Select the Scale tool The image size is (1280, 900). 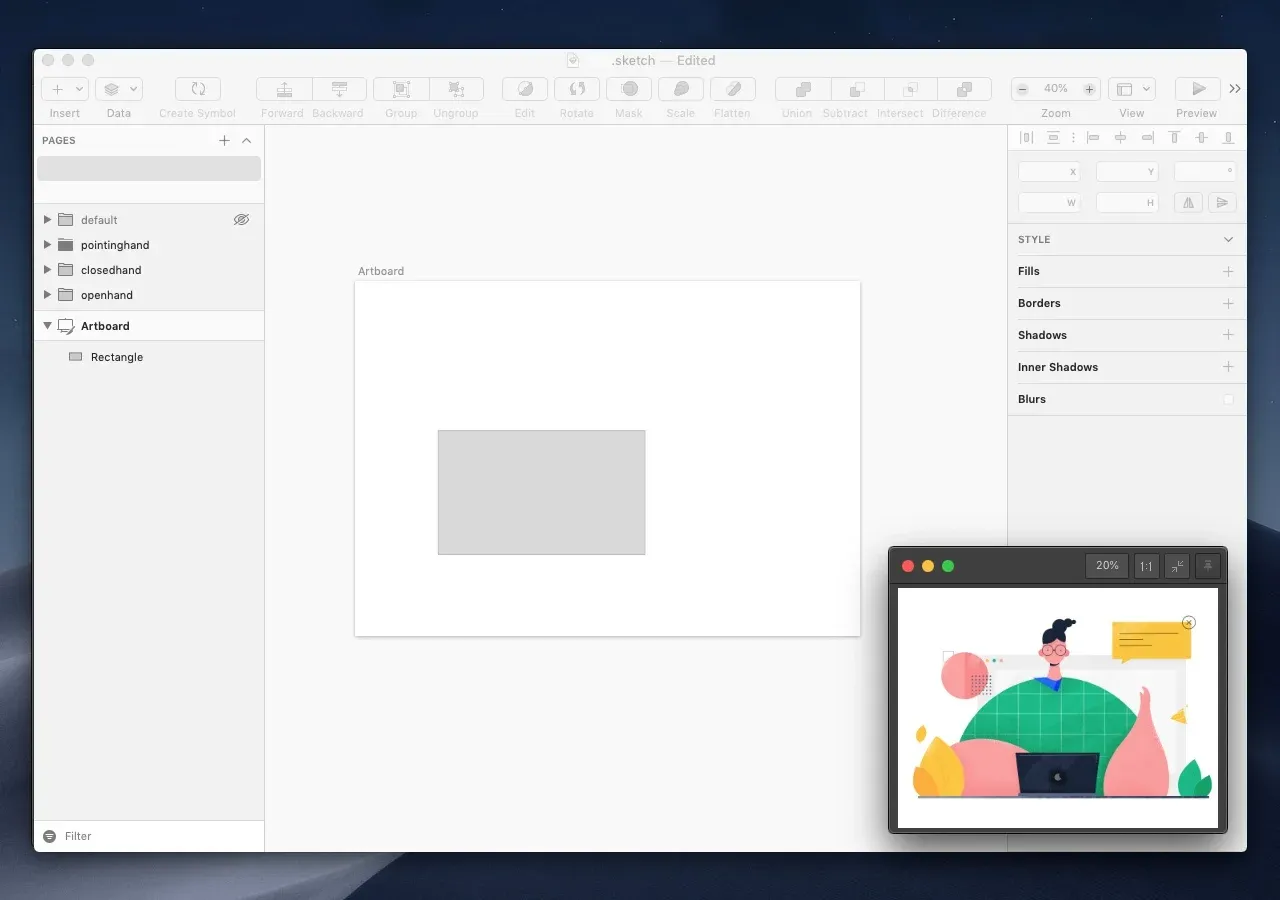tap(681, 89)
